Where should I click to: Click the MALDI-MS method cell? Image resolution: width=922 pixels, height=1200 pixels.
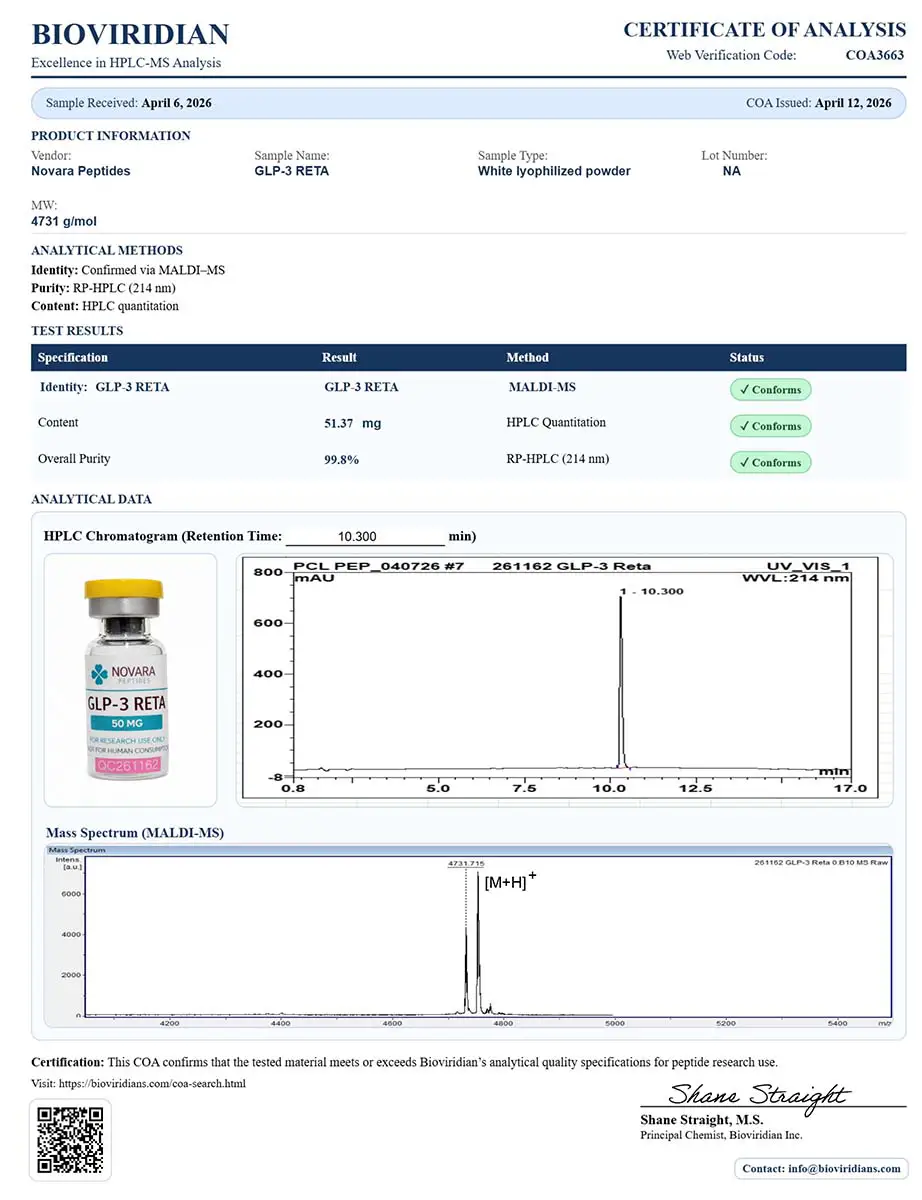(x=542, y=387)
